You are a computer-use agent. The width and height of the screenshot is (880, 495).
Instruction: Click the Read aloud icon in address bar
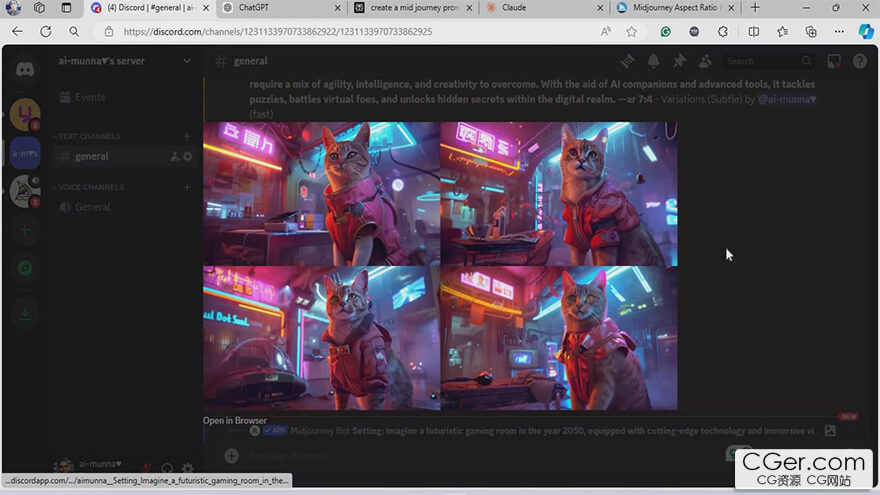click(x=606, y=31)
